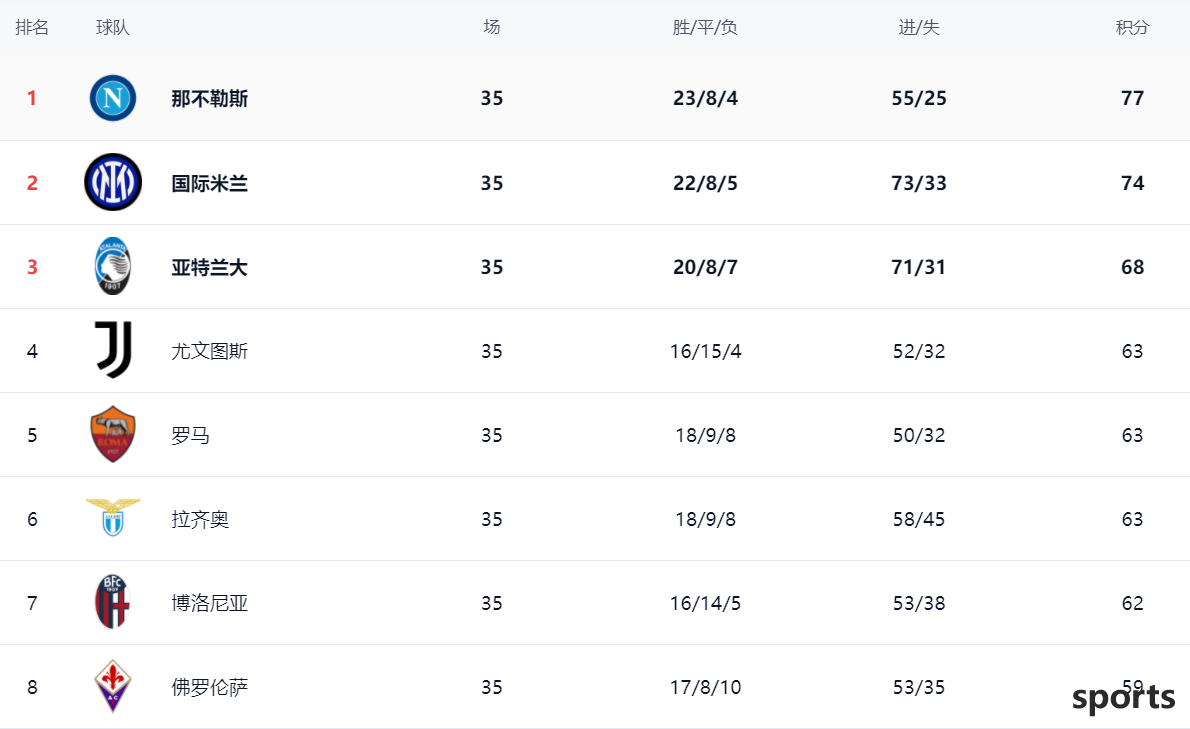Open the 国际米兰 team link
The image size is (1190, 729).
pos(209,184)
